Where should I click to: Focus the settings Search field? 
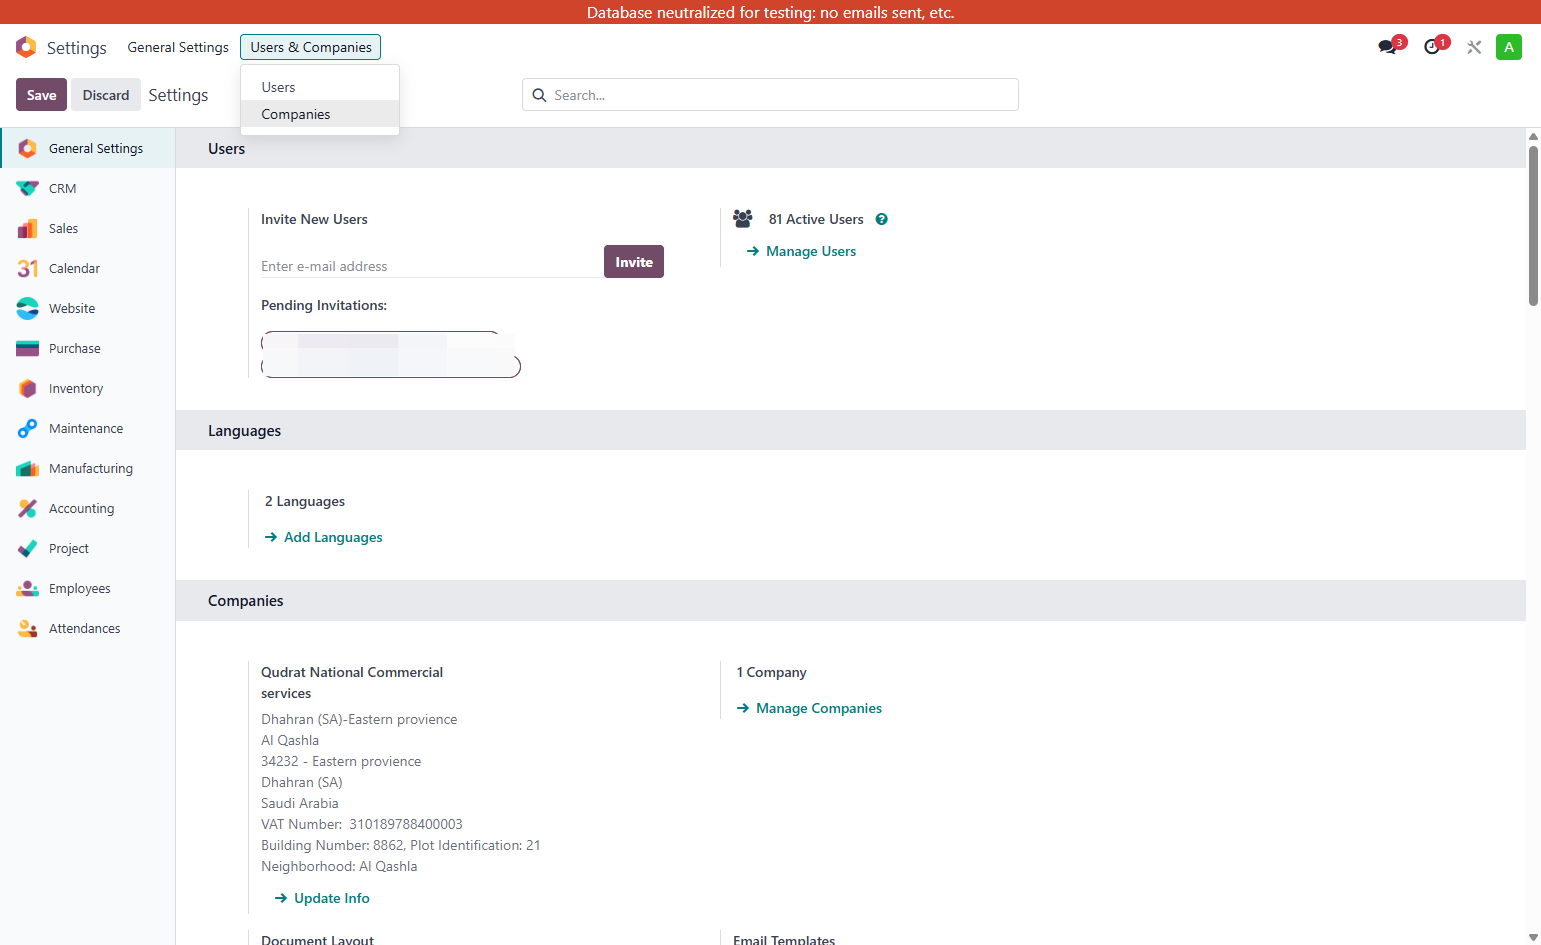point(770,95)
